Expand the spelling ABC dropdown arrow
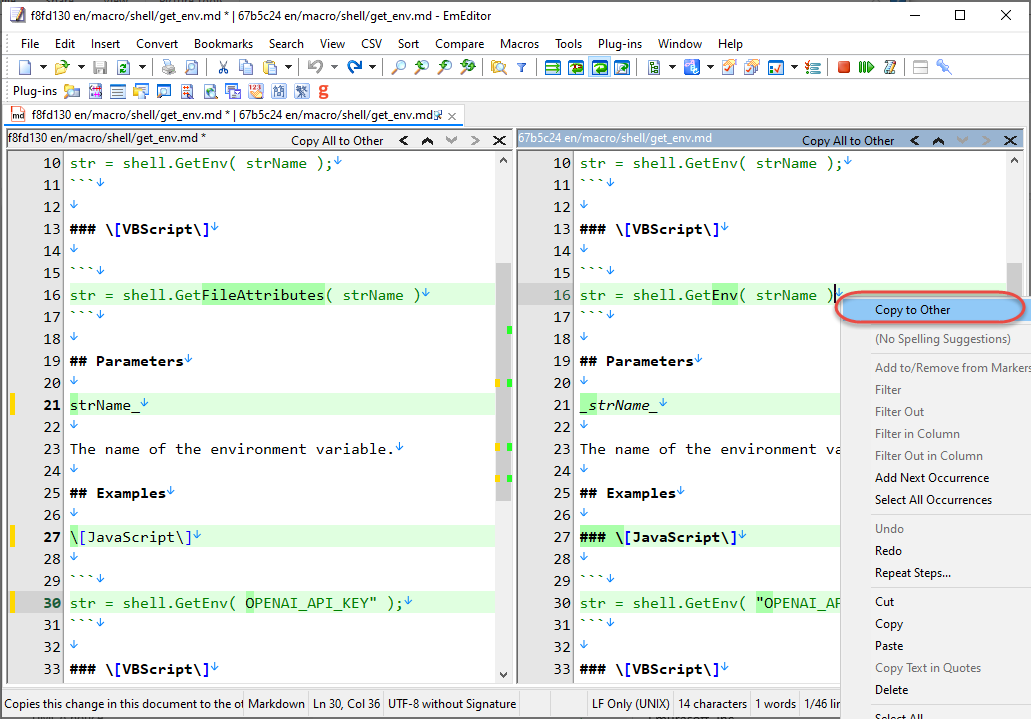 tap(710, 67)
